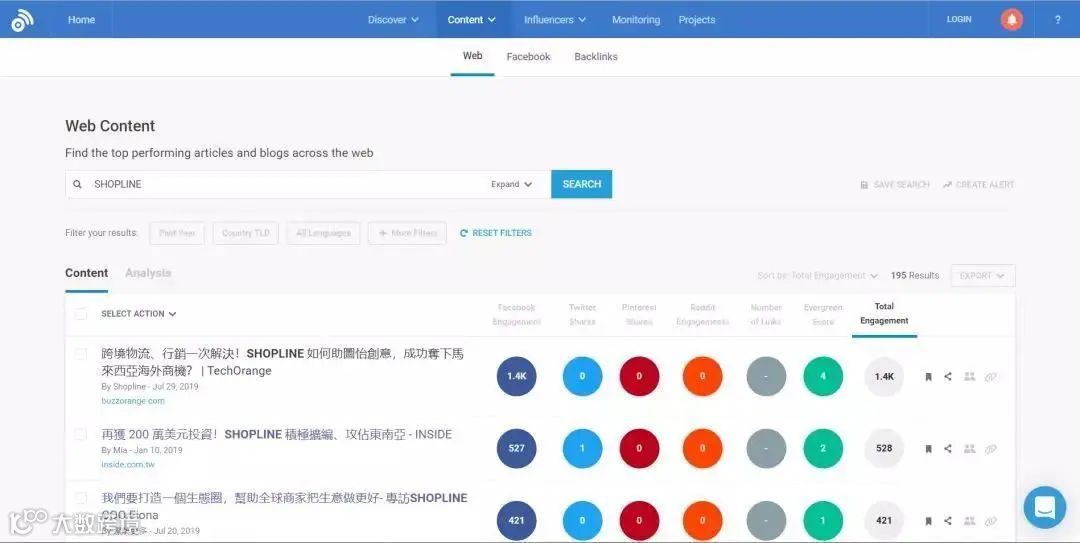This screenshot has height=543, width=1080.
Task: View backlinks of the TechOrange article
Action: [990, 377]
